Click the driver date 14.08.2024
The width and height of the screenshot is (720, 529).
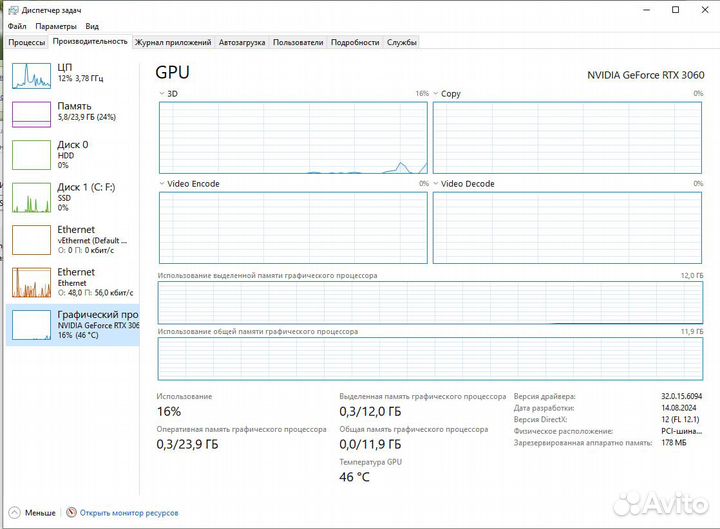click(679, 408)
